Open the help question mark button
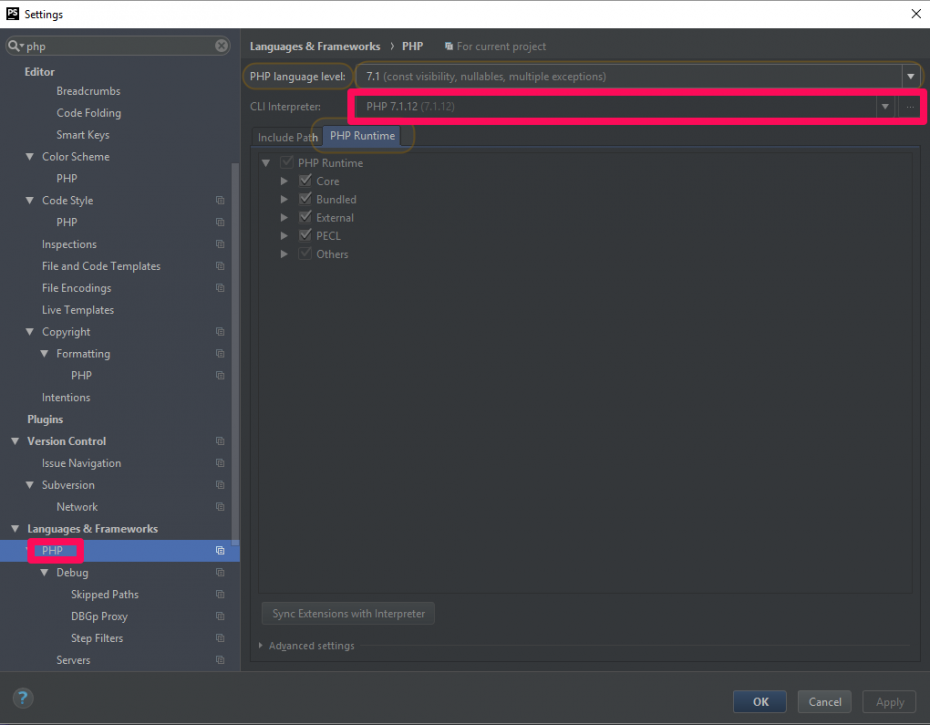The image size is (930, 725). tap(23, 698)
